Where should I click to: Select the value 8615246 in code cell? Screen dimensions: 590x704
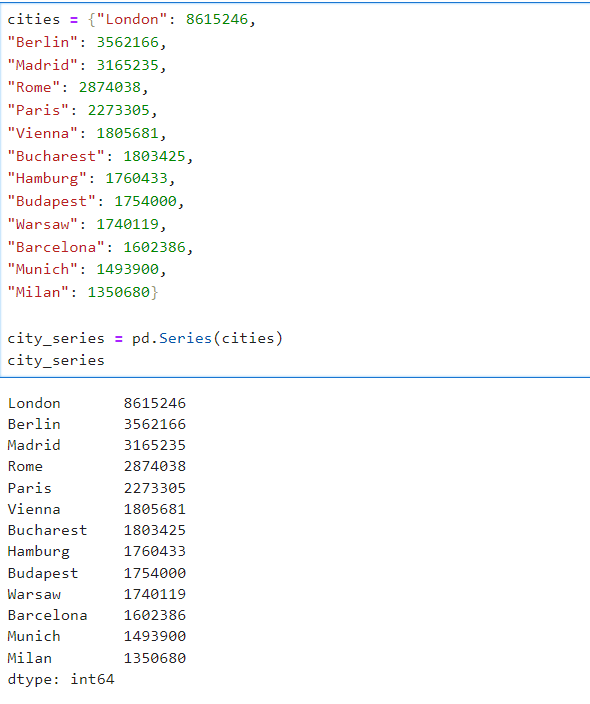217,19
